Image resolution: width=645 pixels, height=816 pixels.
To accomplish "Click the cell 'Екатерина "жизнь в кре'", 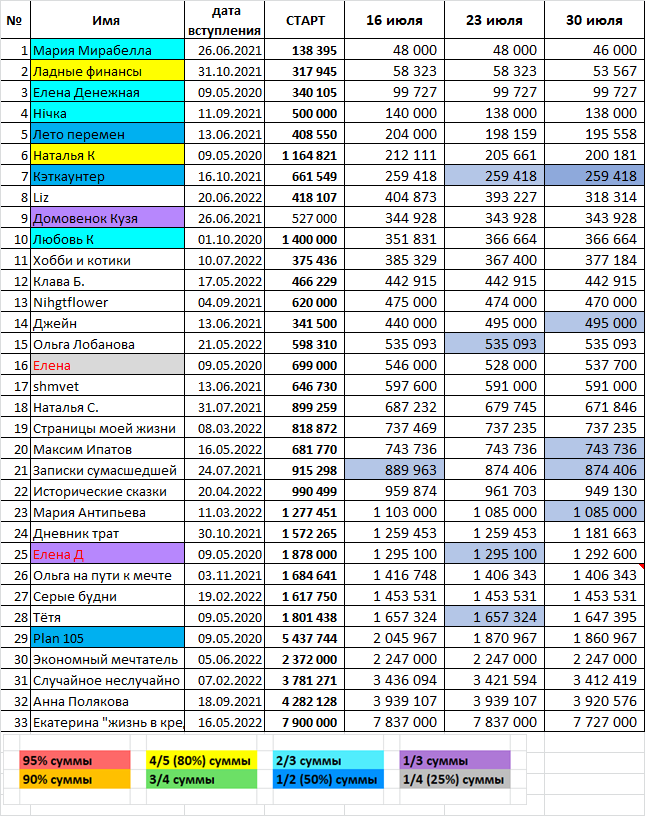I will tap(107, 722).
